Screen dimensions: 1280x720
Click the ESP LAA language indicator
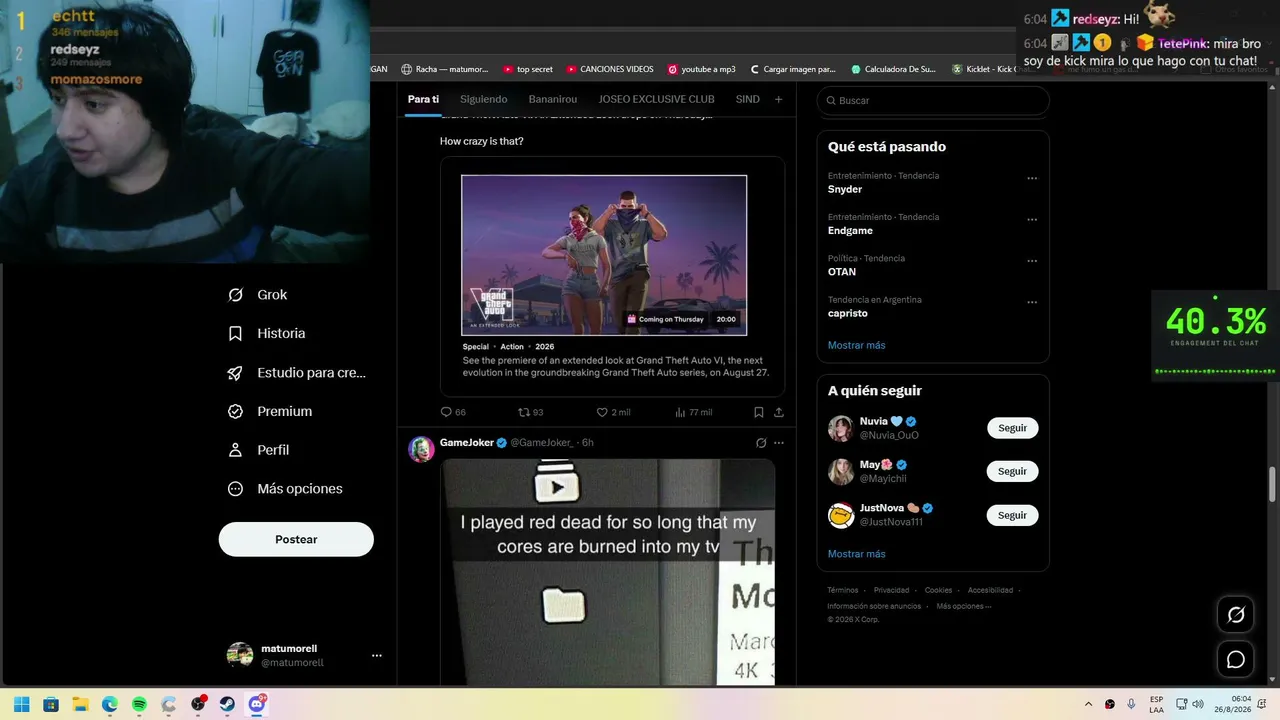[1156, 704]
